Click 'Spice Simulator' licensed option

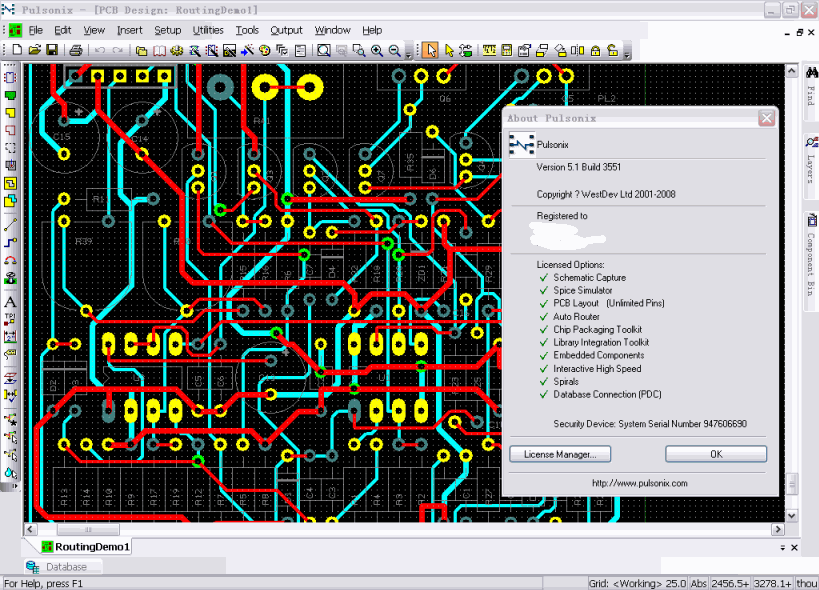click(x=583, y=290)
